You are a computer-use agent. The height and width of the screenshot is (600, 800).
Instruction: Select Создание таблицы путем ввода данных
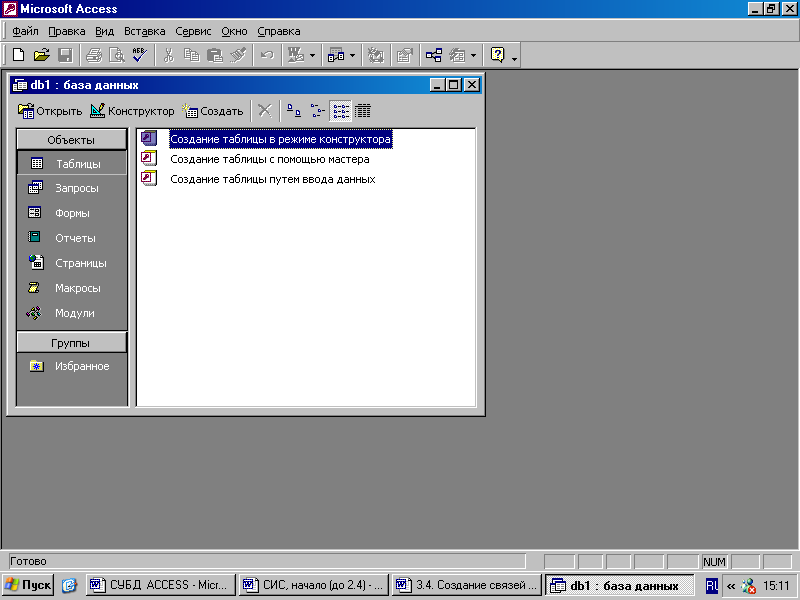273,179
